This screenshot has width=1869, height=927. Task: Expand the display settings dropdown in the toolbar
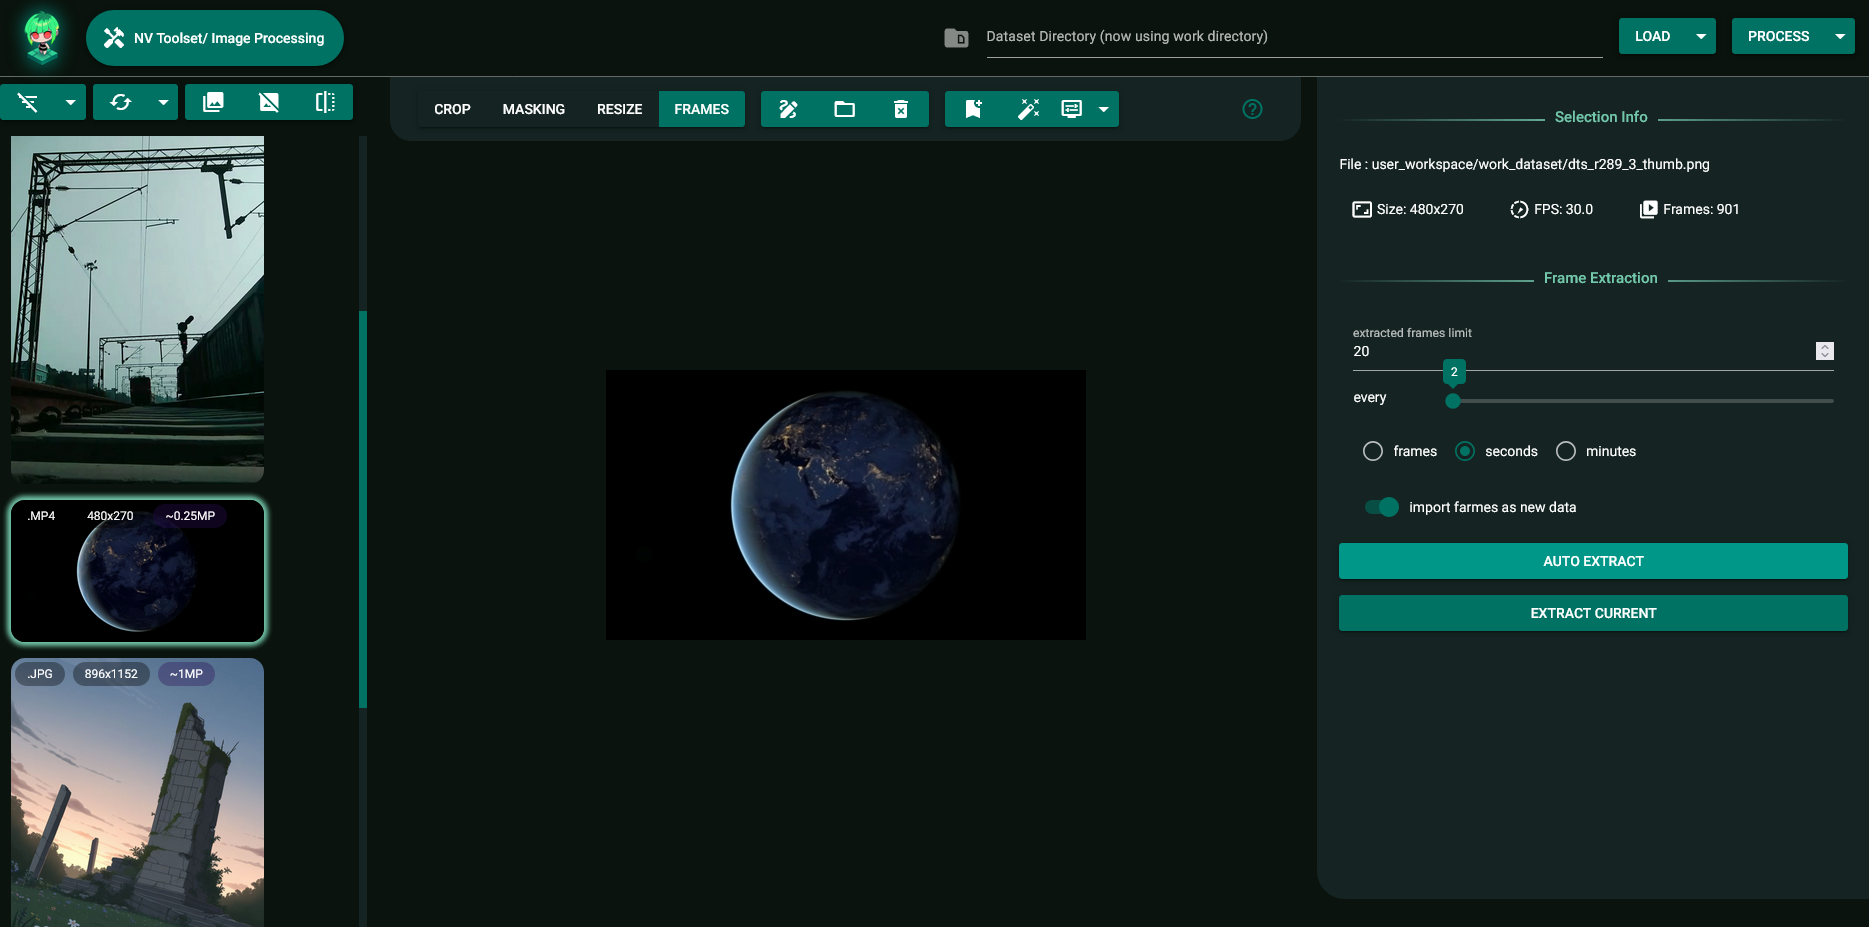click(x=1104, y=109)
